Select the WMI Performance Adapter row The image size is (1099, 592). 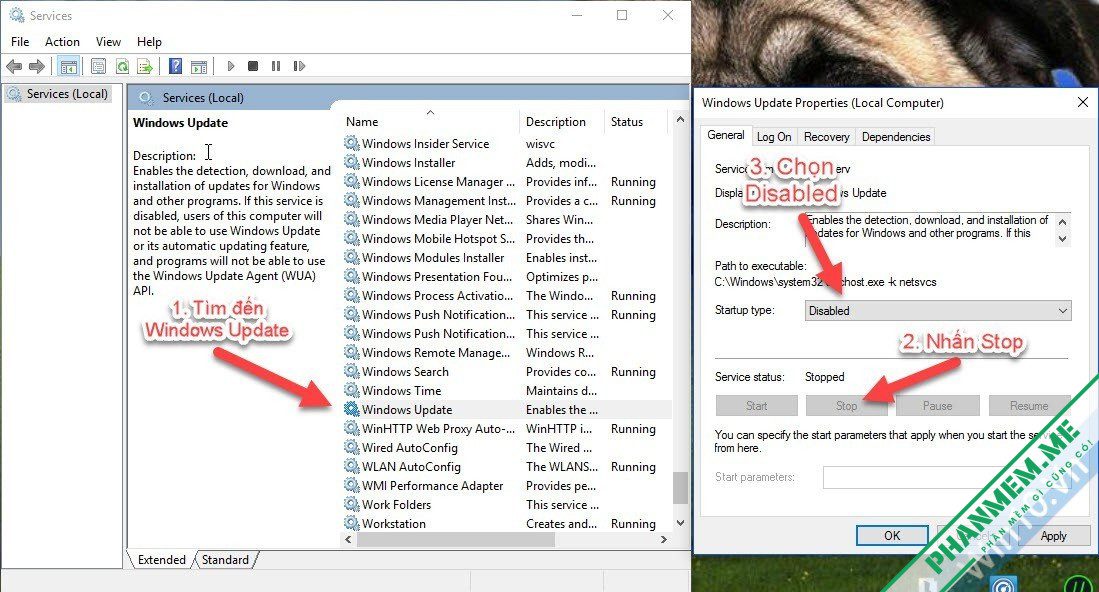pyautogui.click(x=507, y=486)
